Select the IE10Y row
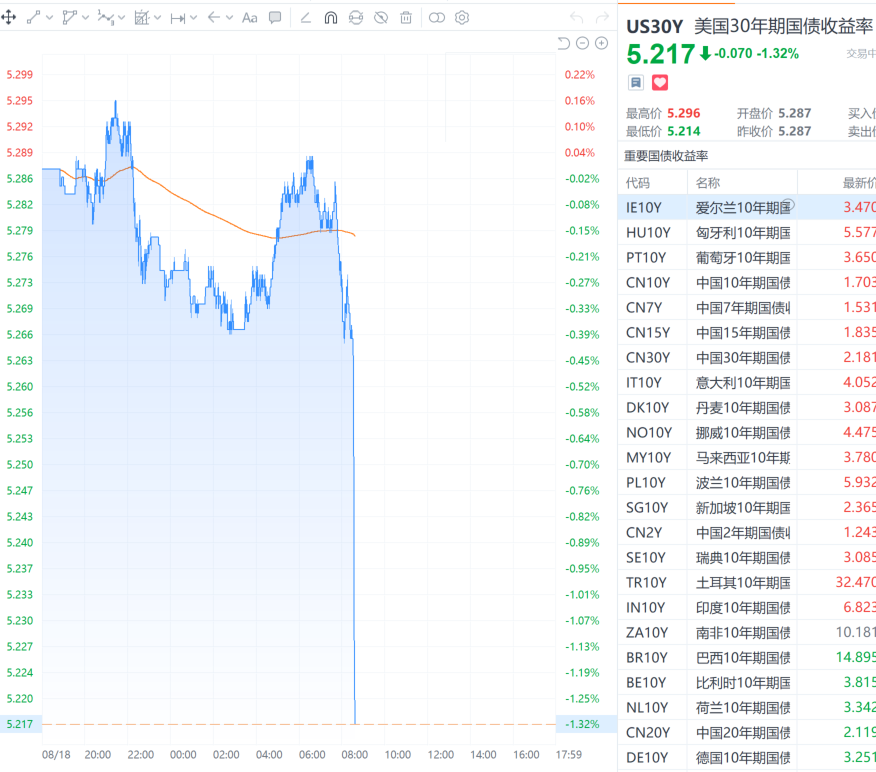 747,207
